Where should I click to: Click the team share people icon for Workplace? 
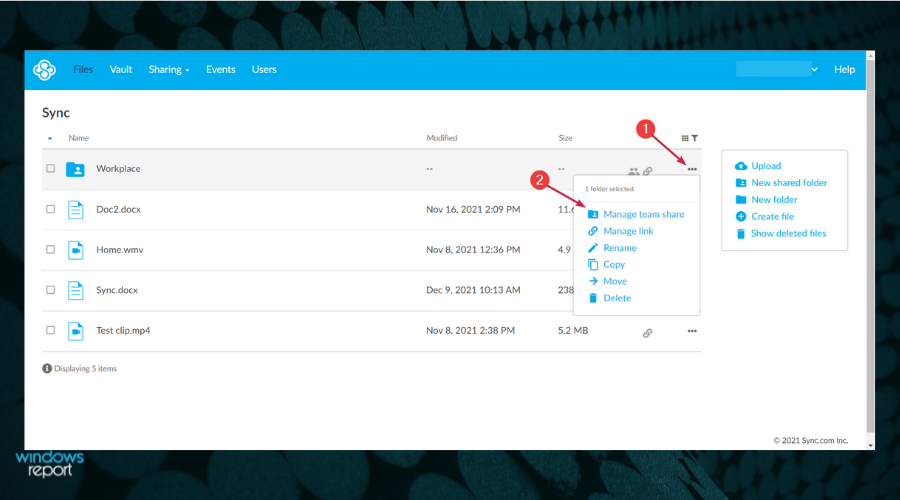[633, 171]
